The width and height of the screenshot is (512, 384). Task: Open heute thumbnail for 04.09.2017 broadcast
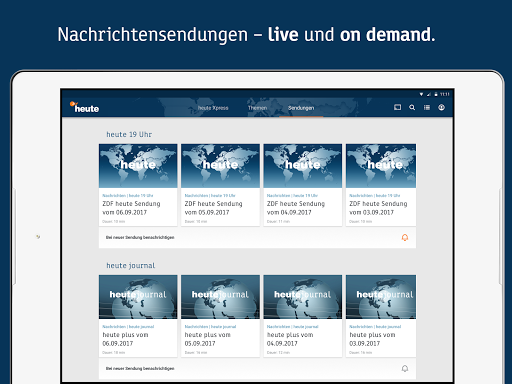coord(303,166)
